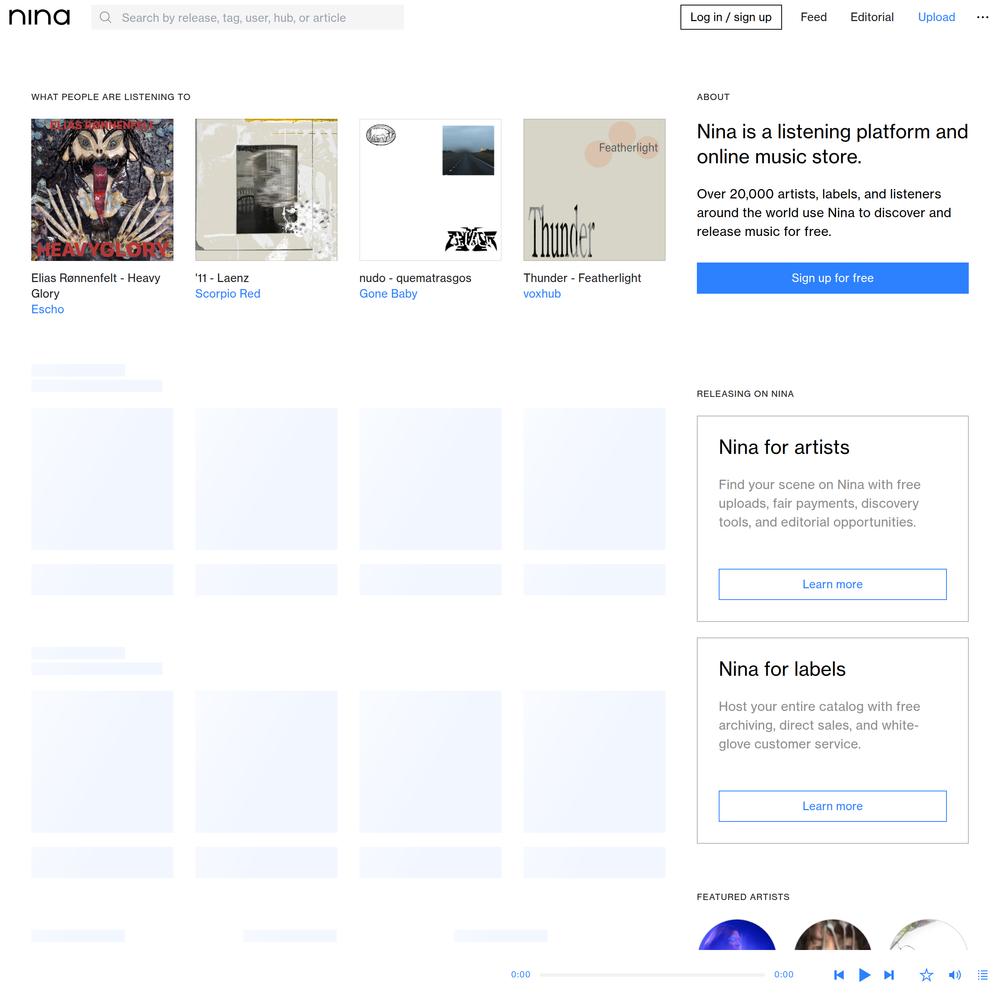Open the three-dot more menu
Image resolution: width=1000 pixels, height=1000 pixels.
982,17
